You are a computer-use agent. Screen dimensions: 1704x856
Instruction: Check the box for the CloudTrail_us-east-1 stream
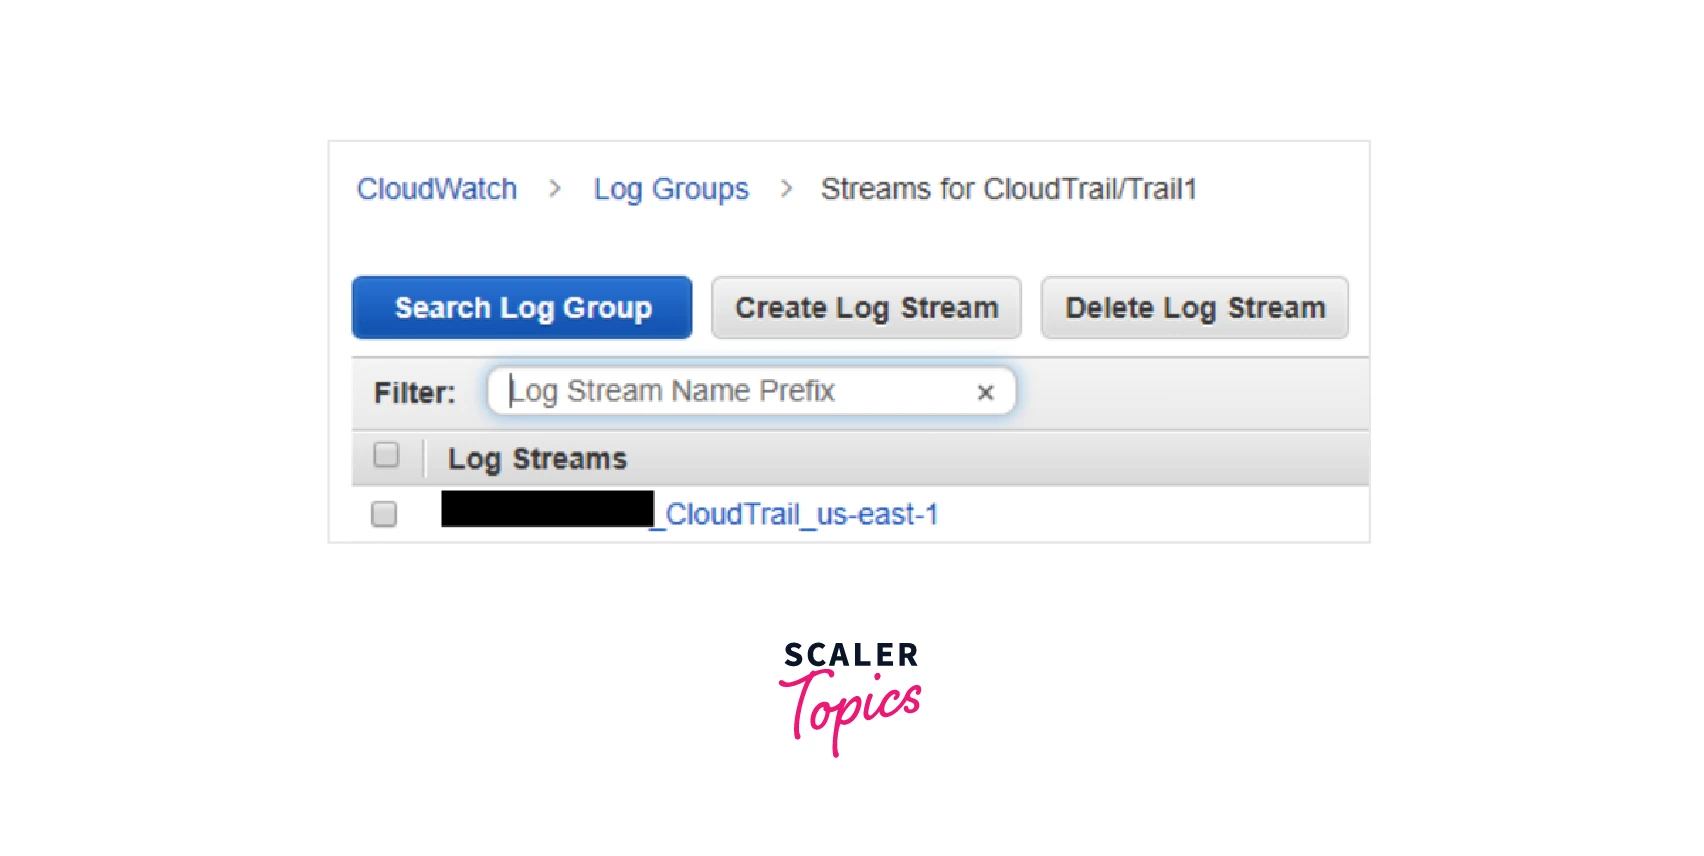pyautogui.click(x=384, y=514)
